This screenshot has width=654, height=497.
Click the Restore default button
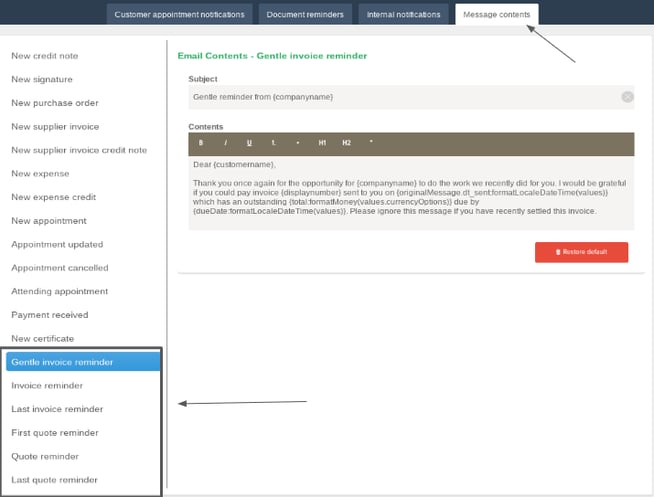coord(581,252)
